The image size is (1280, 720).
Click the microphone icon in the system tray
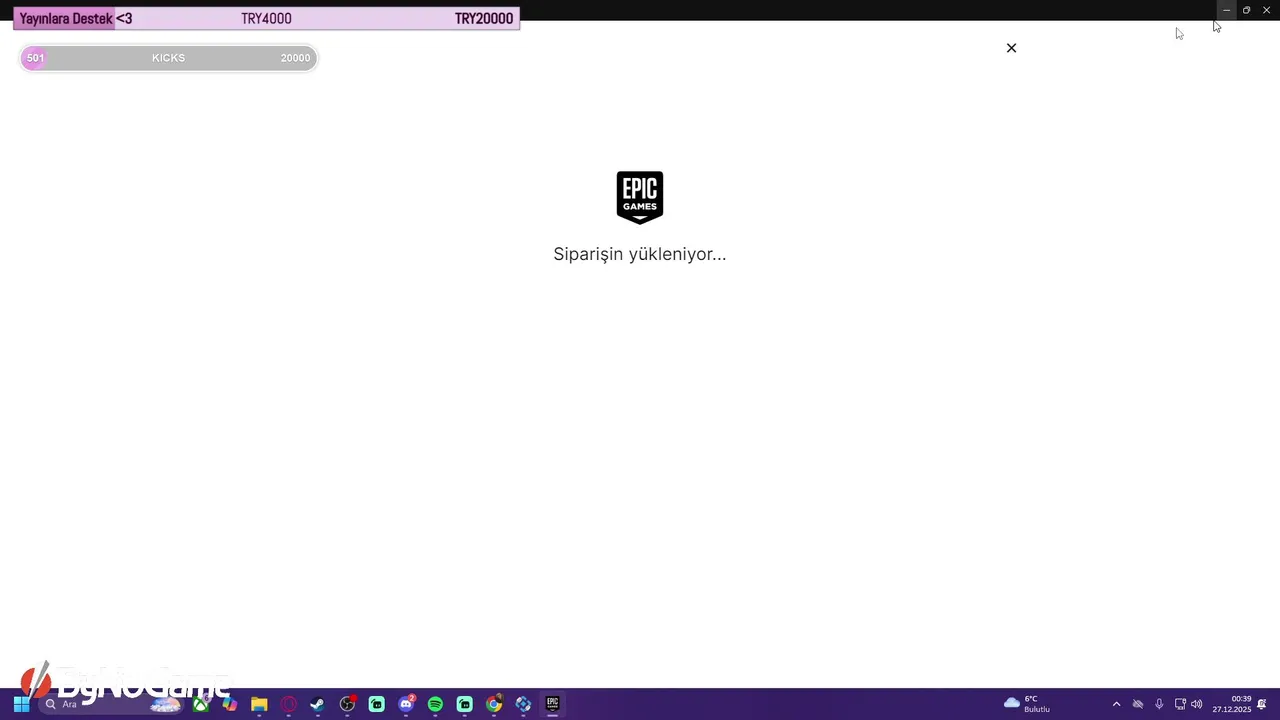pyautogui.click(x=1159, y=704)
